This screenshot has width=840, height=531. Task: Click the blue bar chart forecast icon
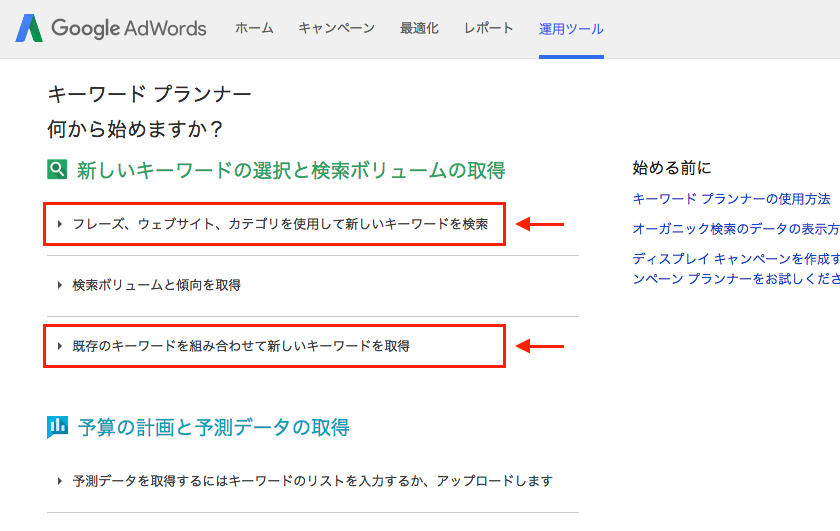click(57, 427)
